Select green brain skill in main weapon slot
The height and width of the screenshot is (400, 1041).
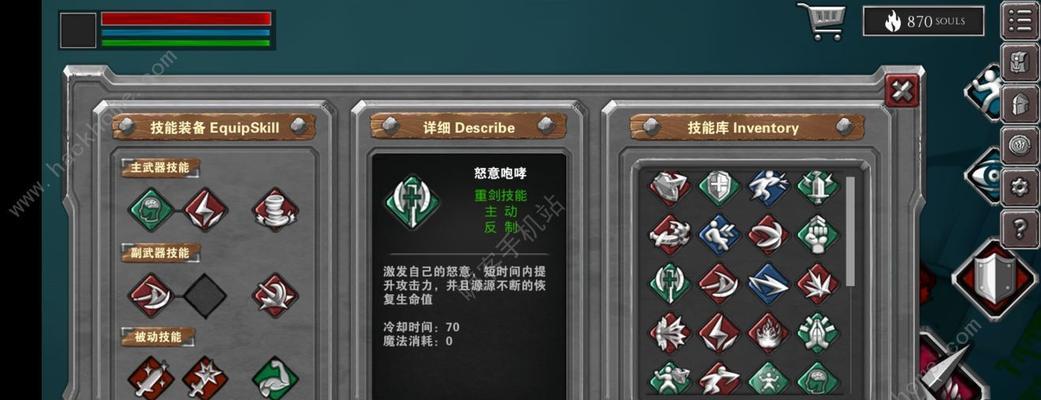(151, 209)
